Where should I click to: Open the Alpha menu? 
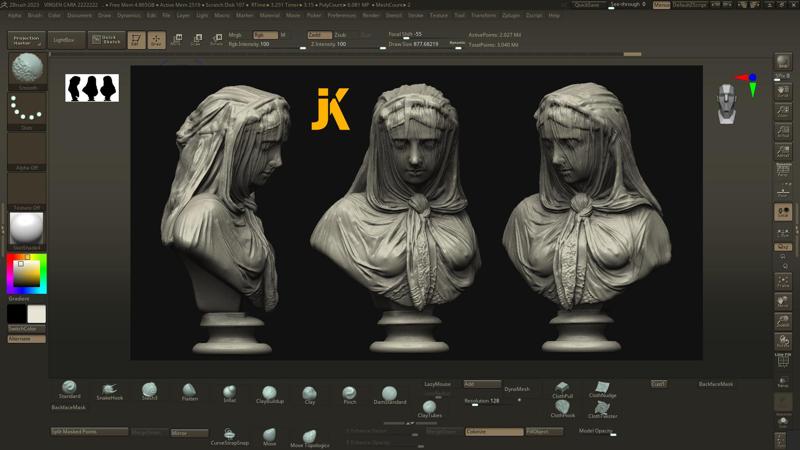15,15
